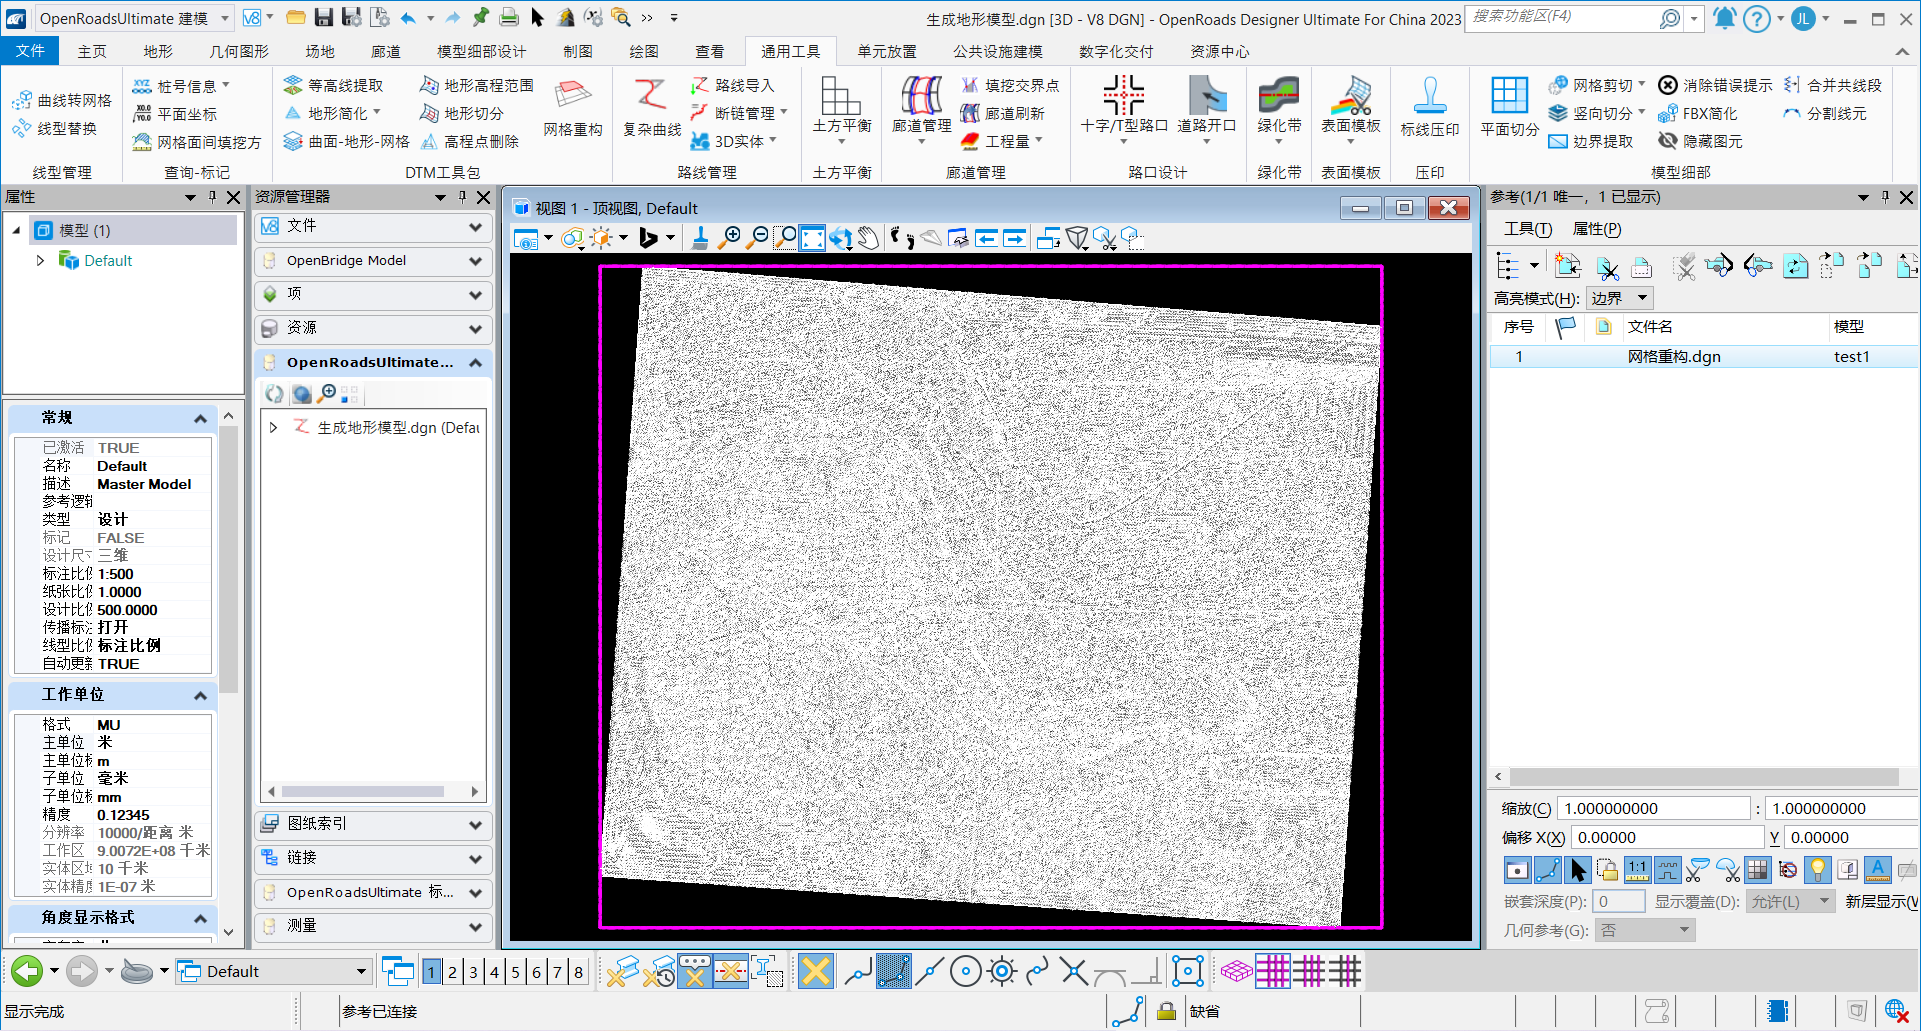This screenshot has width=1921, height=1031.
Task: Click the Clip Reference scissors icon
Action: pos(1607,267)
